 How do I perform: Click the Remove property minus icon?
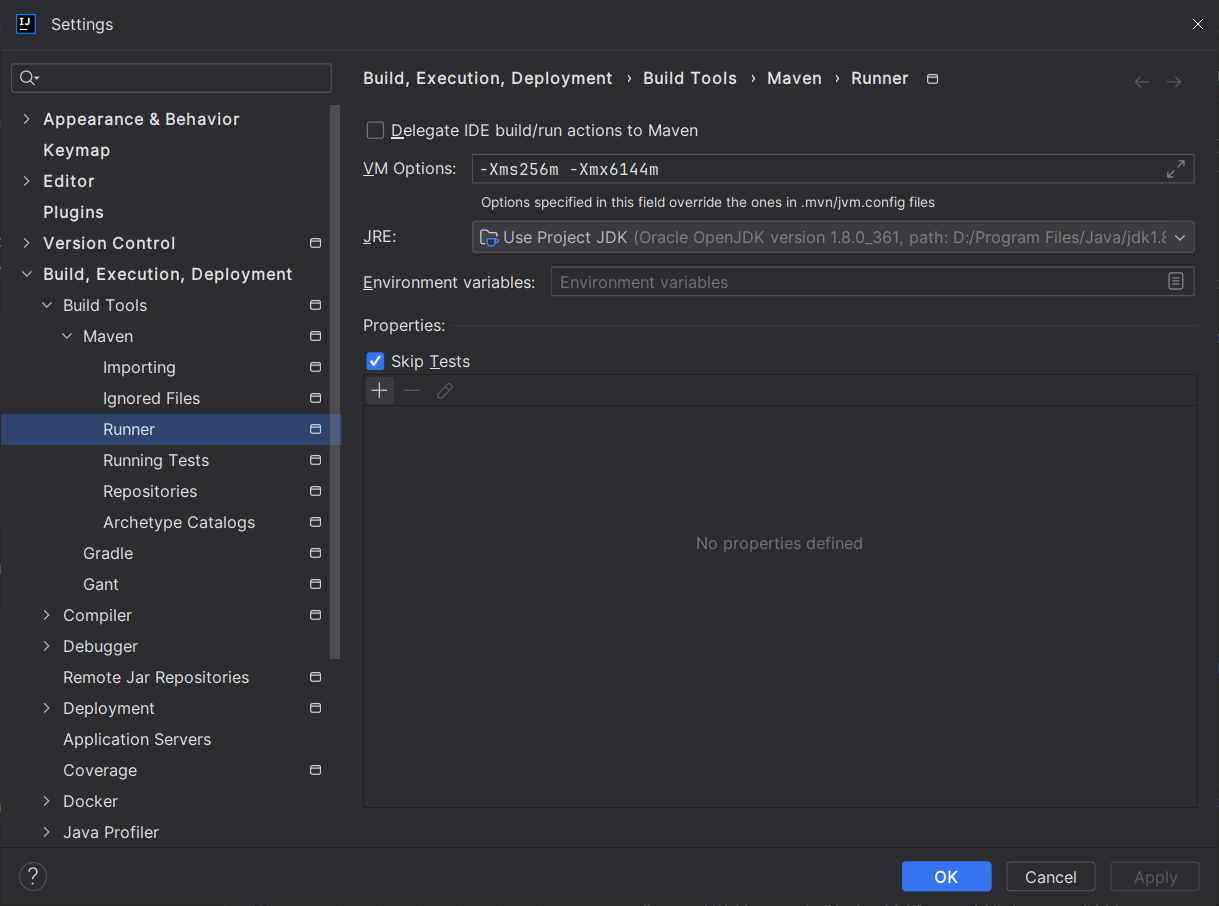pos(412,390)
